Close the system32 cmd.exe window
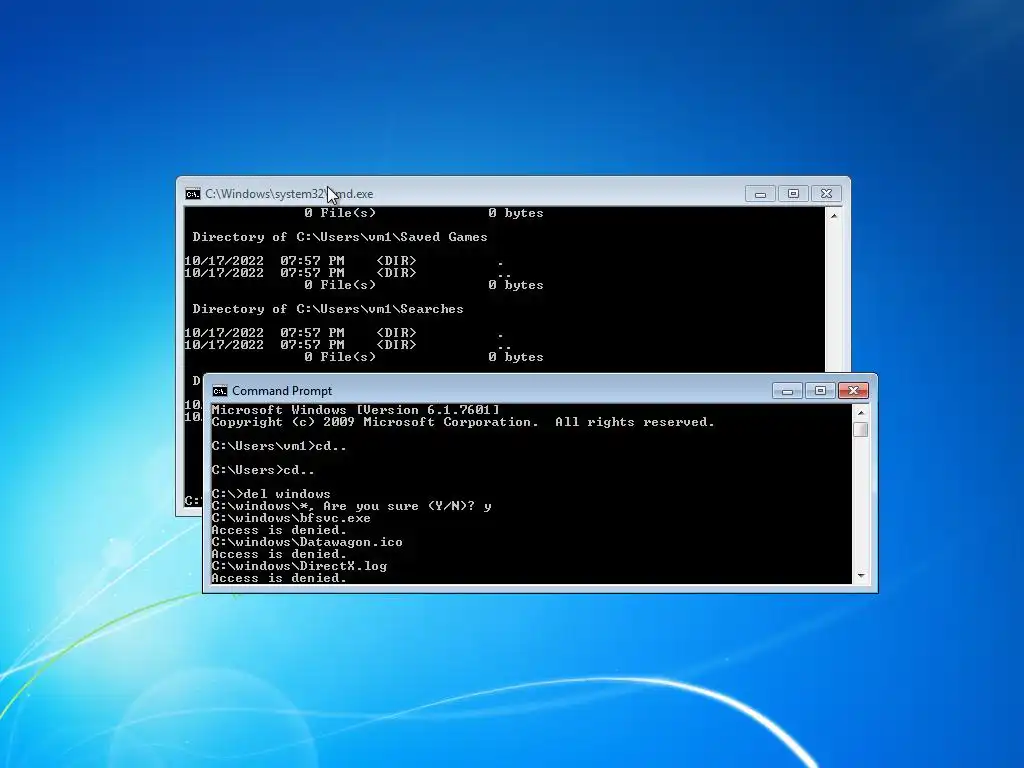The height and width of the screenshot is (768, 1024). [x=826, y=194]
